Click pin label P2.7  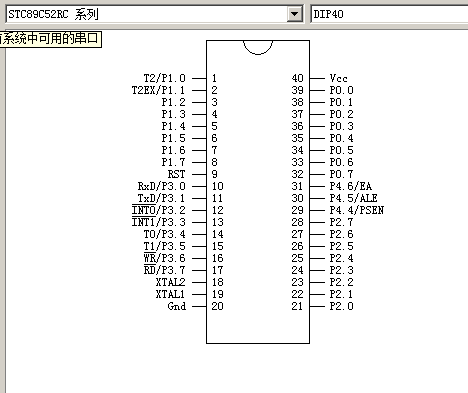tap(341, 222)
